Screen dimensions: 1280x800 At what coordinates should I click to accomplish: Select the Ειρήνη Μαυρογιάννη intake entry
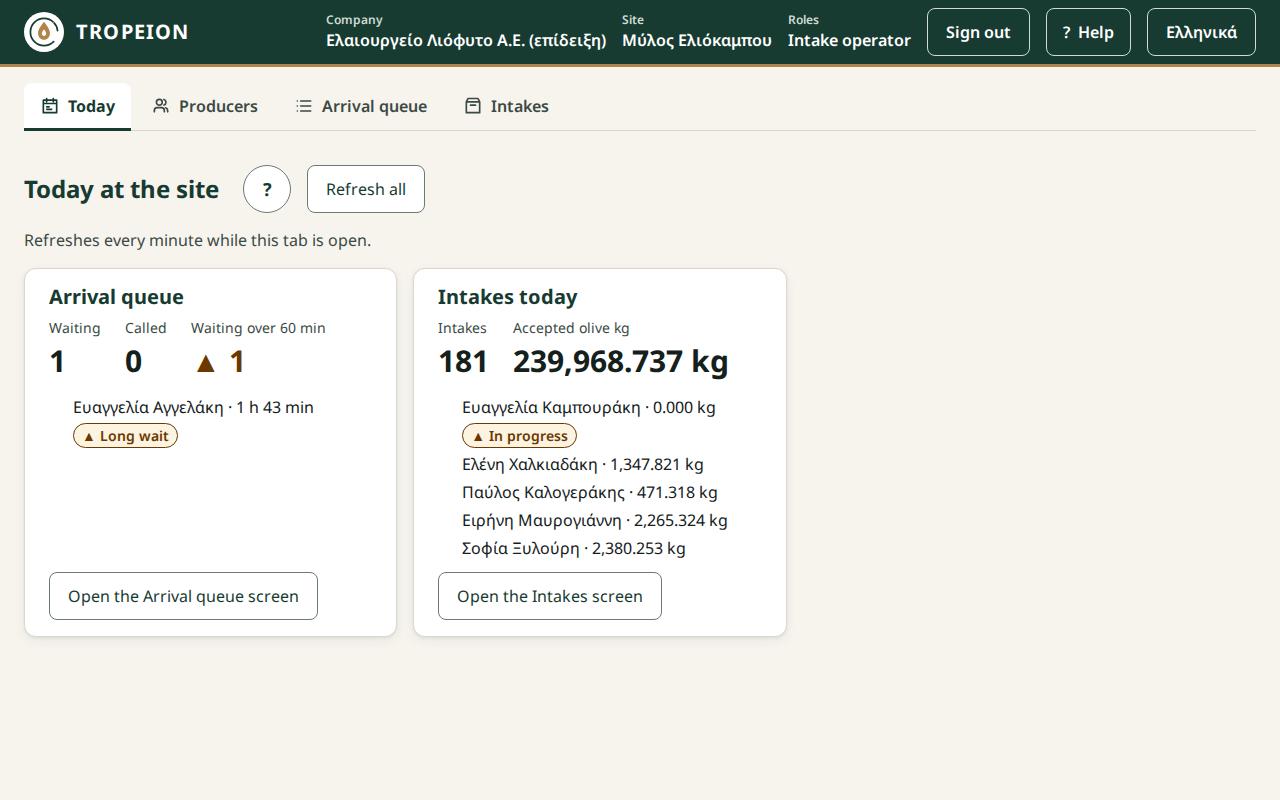click(595, 520)
